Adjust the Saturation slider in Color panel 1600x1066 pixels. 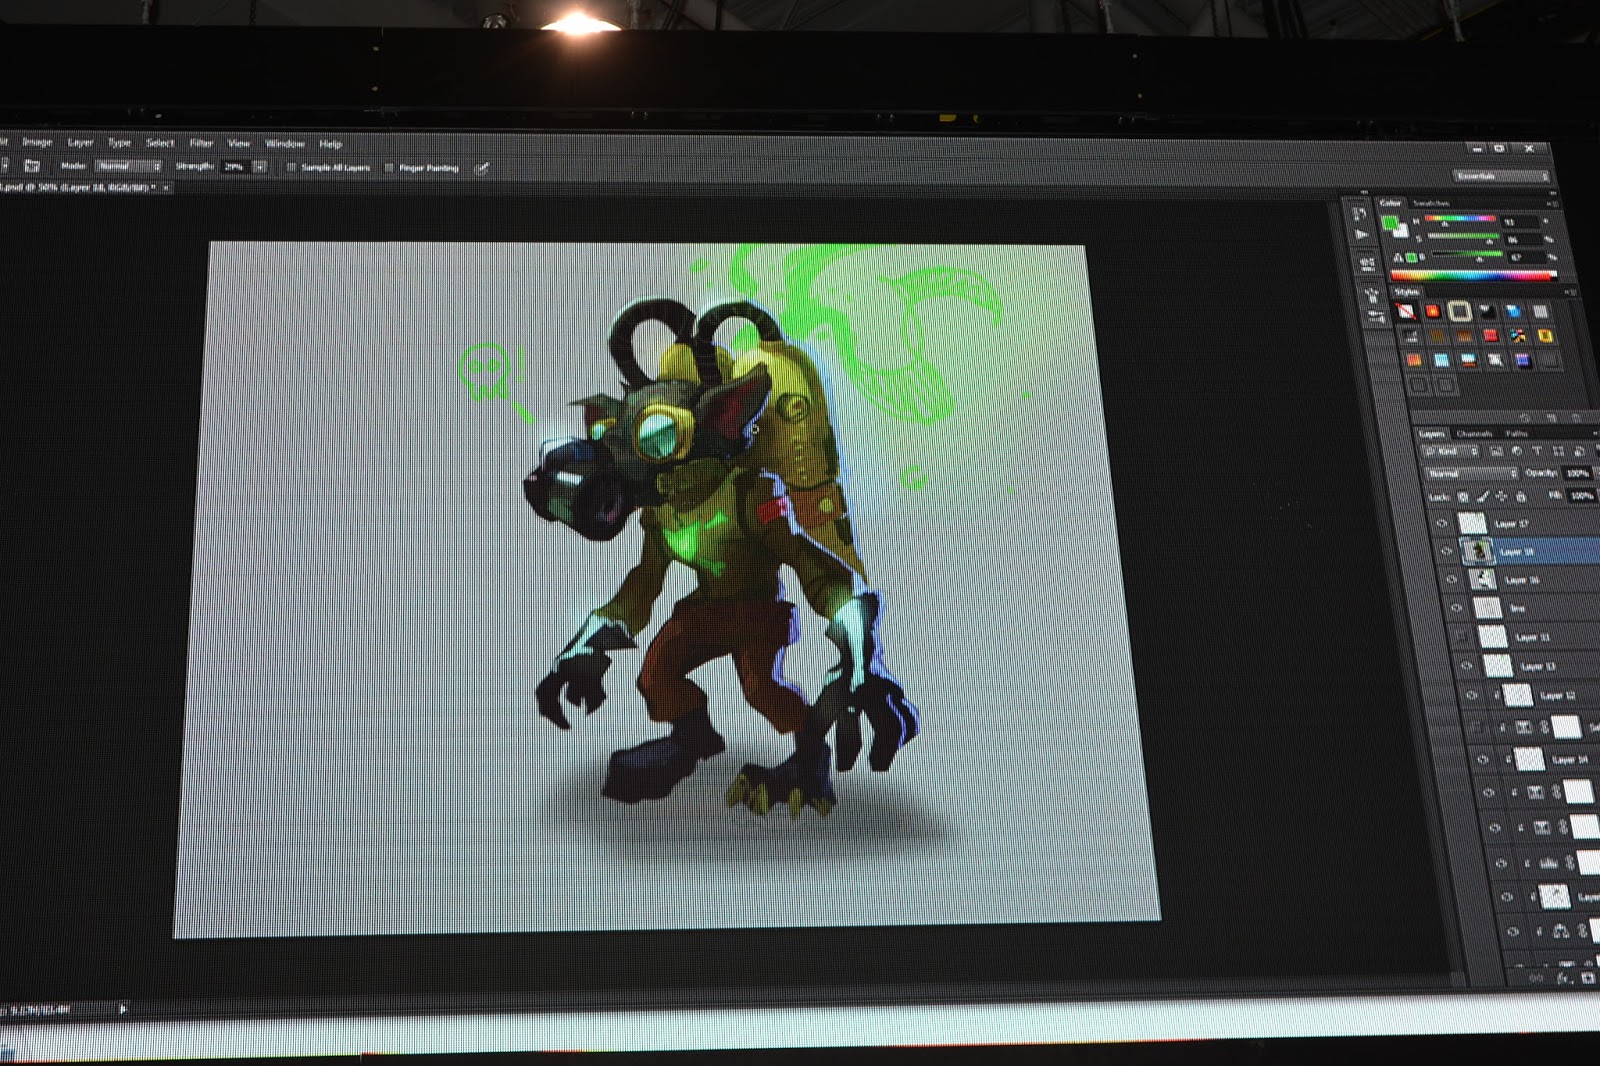tap(1463, 237)
